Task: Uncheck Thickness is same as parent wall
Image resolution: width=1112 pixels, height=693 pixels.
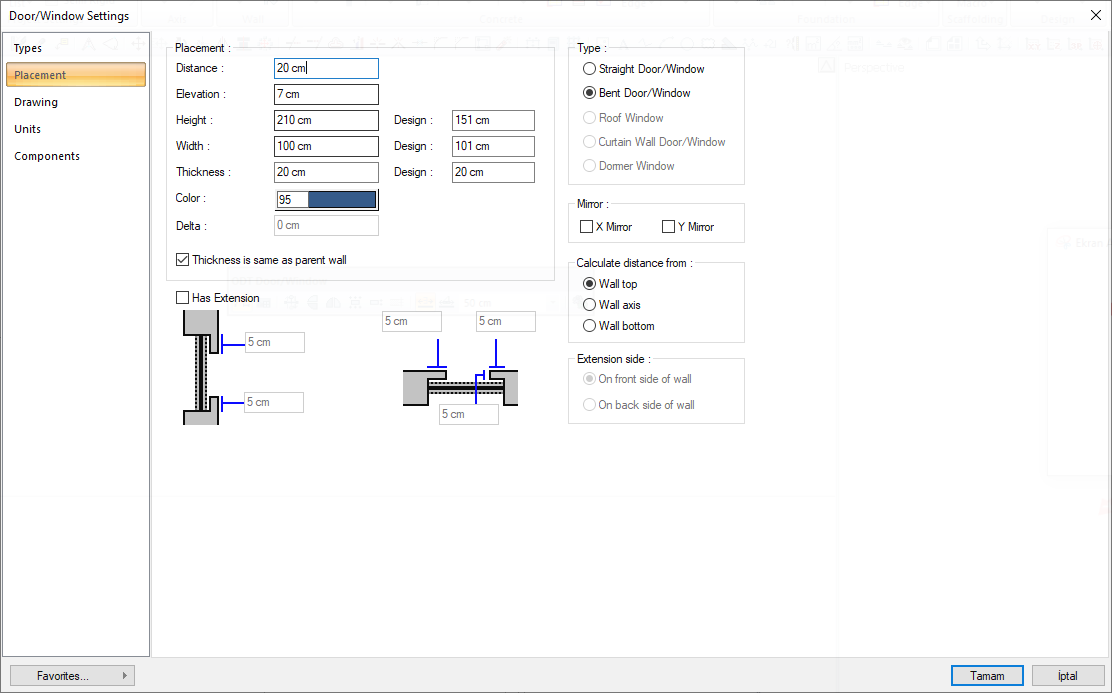Action: [x=182, y=260]
